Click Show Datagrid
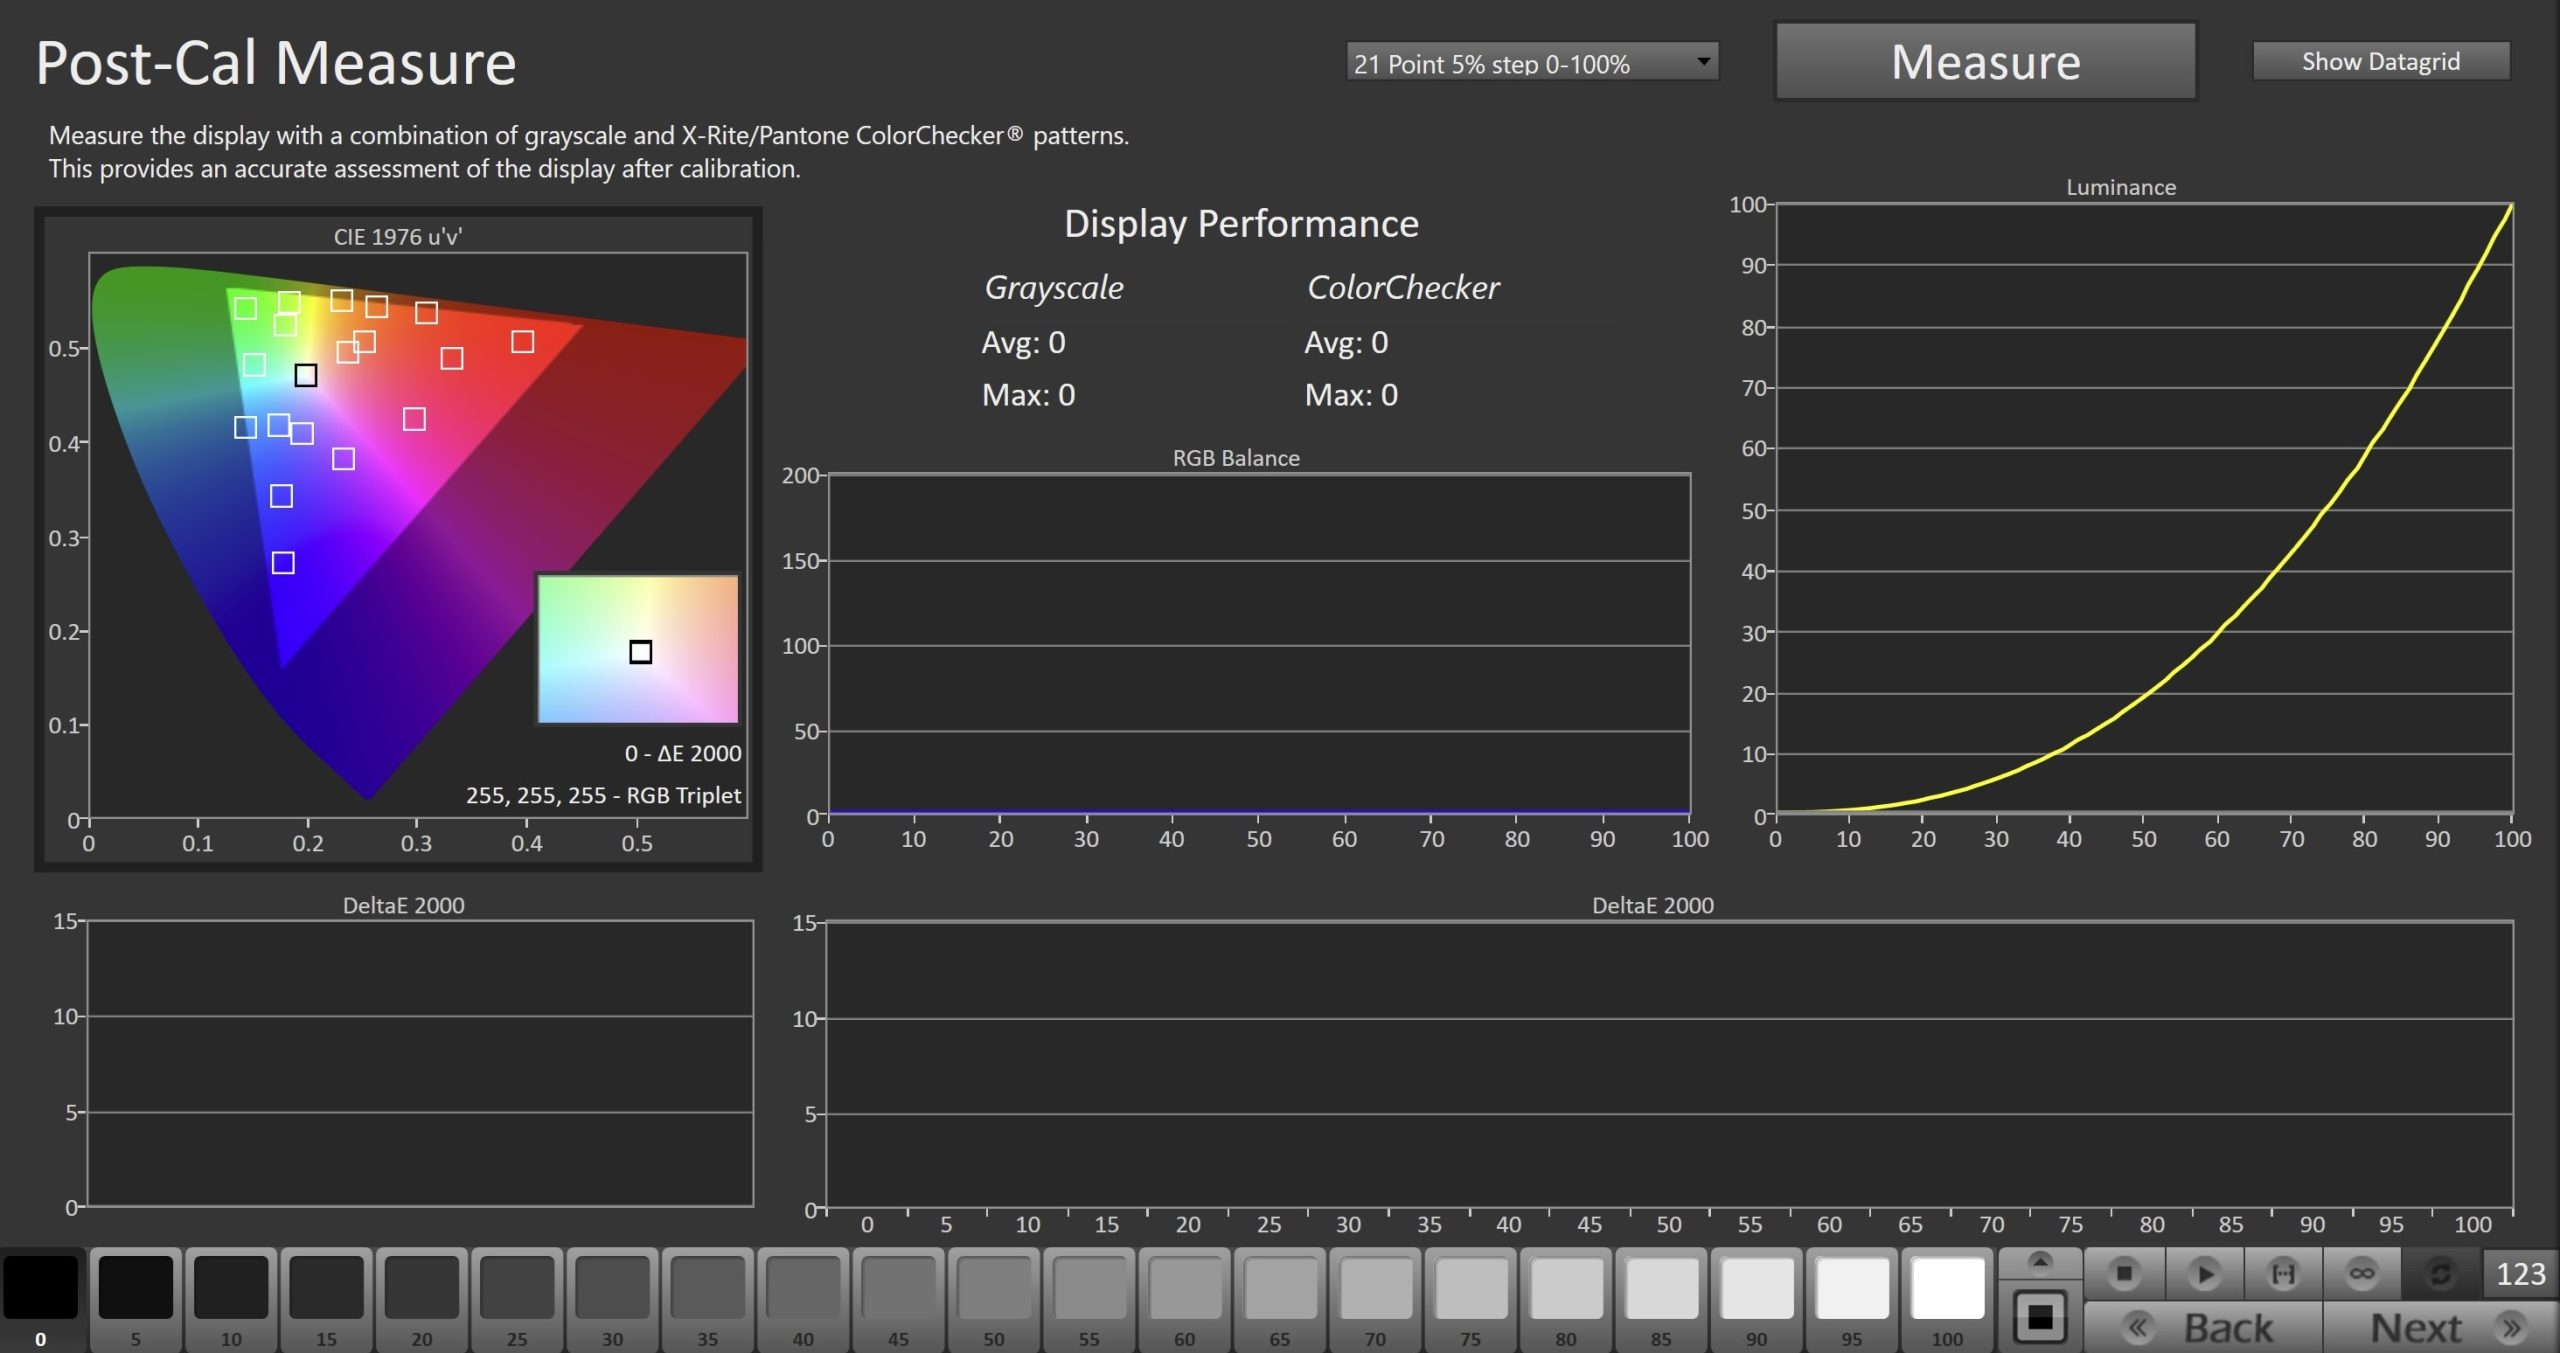This screenshot has height=1353, width=2560. pos(2380,61)
